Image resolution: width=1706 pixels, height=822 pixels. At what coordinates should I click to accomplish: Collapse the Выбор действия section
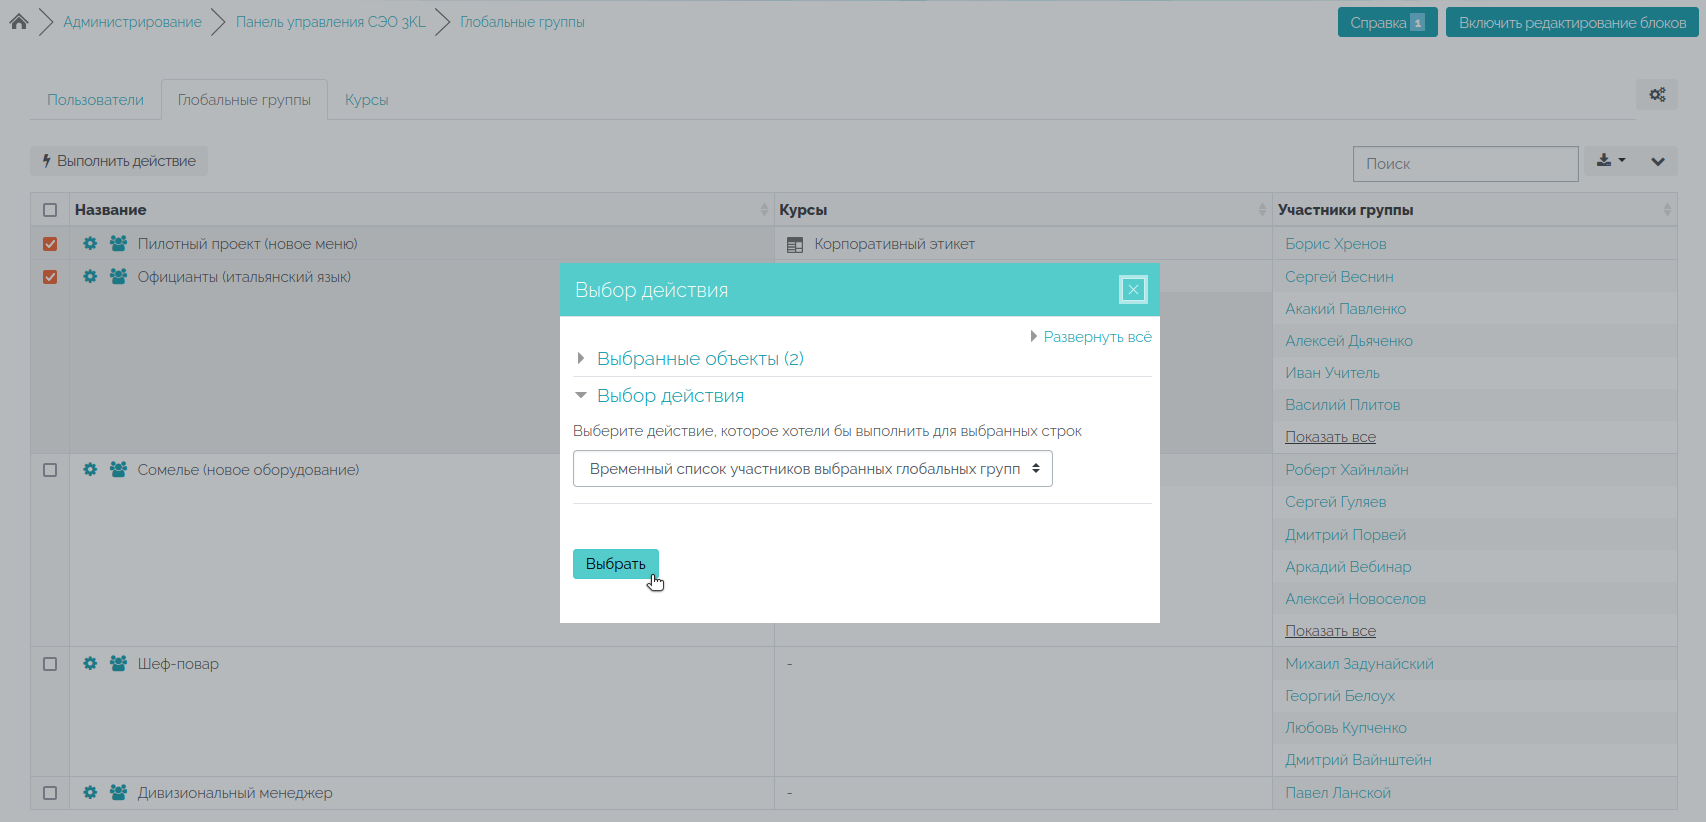(669, 396)
